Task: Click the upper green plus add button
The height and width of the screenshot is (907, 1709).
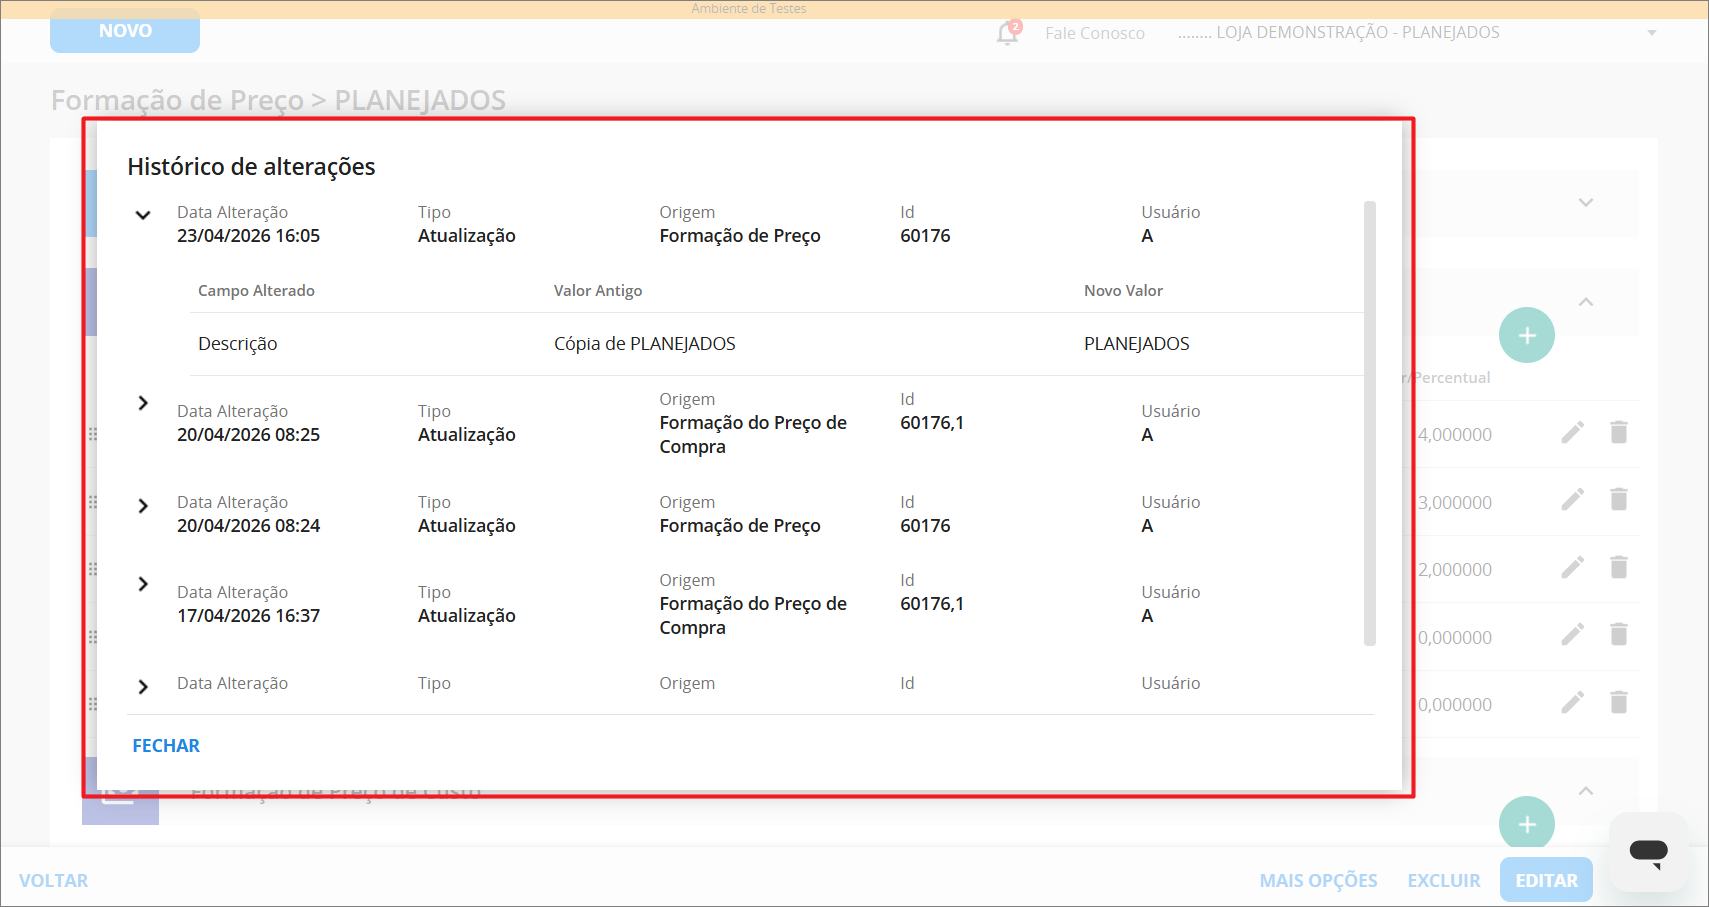Action: coord(1526,335)
